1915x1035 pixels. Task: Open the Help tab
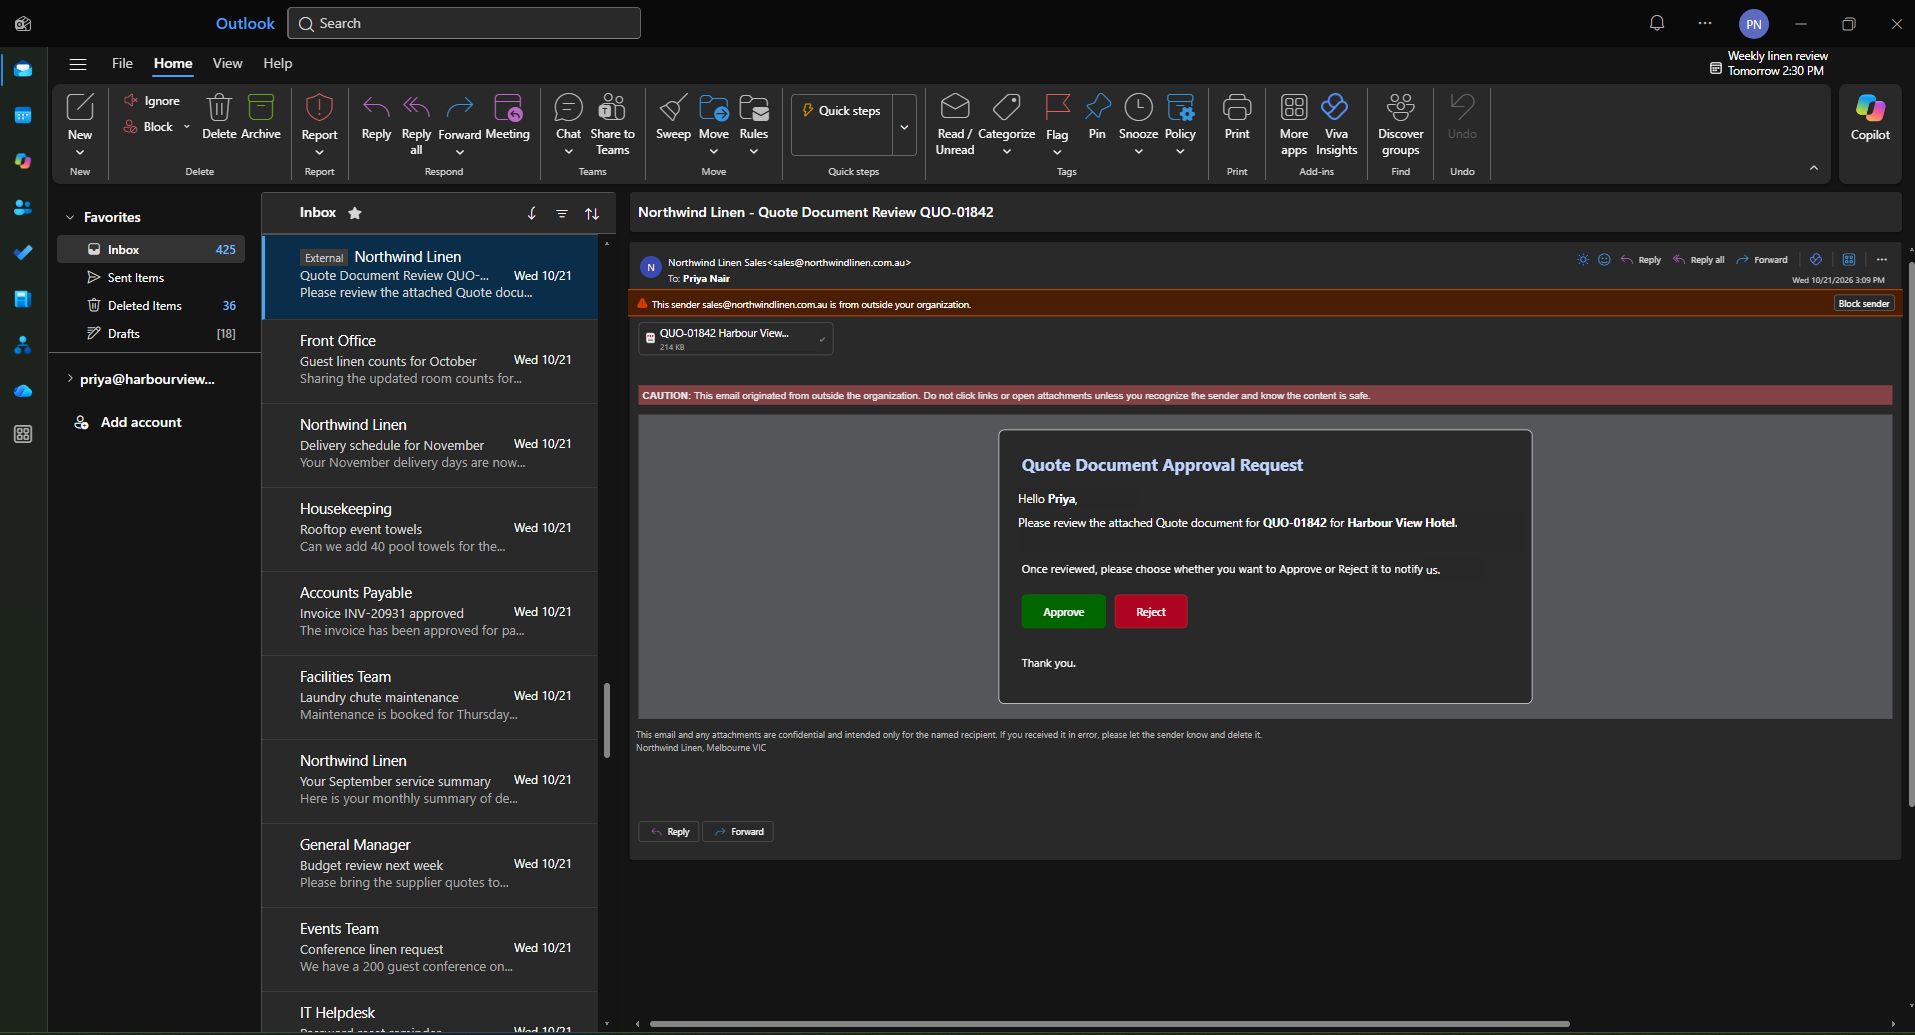point(278,63)
